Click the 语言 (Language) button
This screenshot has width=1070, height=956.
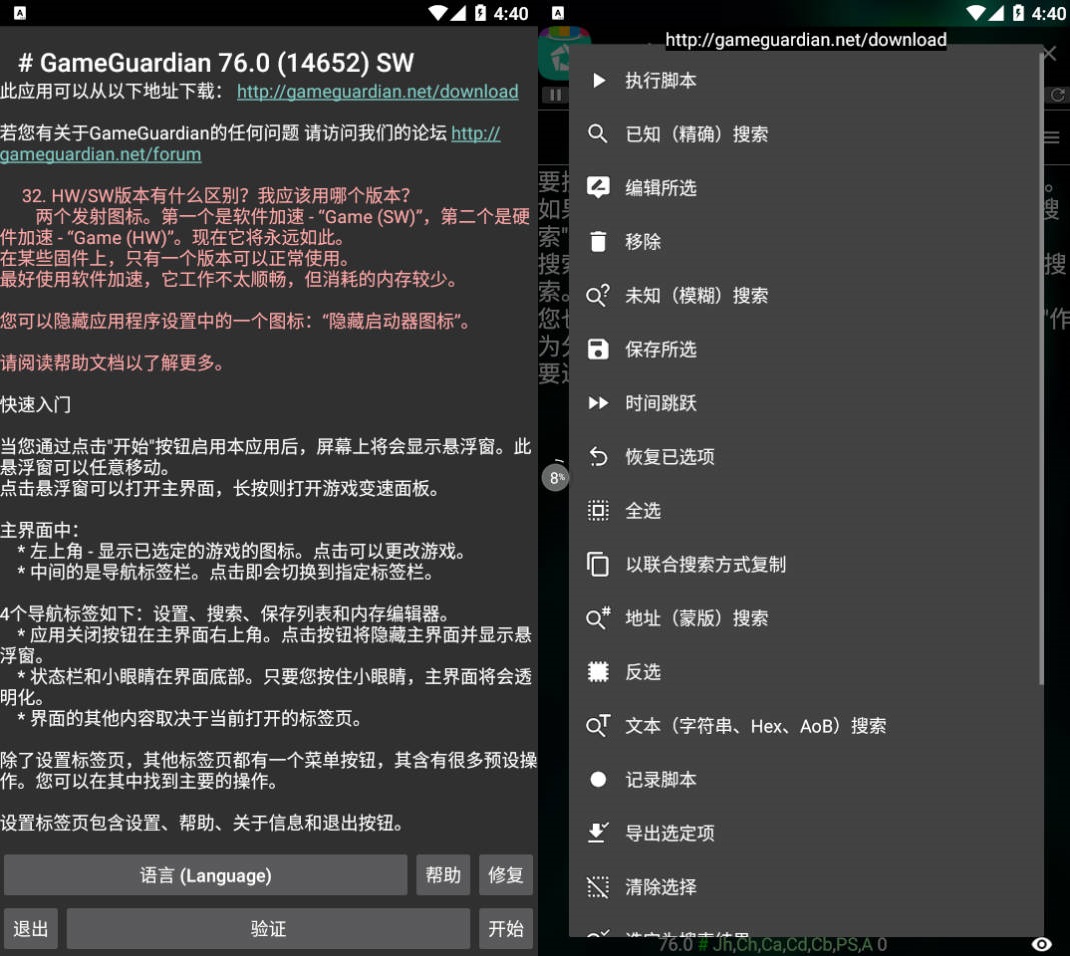point(205,875)
